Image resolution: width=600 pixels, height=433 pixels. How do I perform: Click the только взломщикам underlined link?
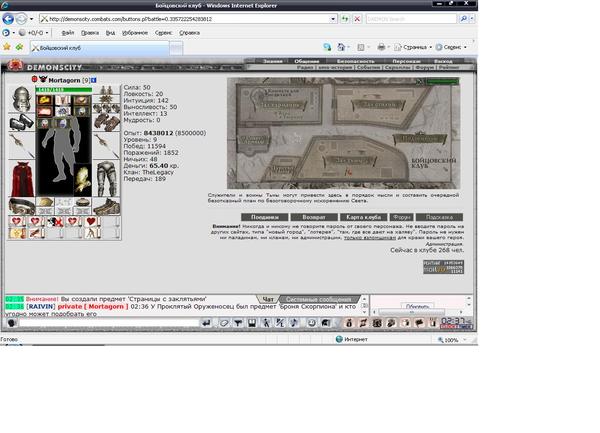pos(370,238)
